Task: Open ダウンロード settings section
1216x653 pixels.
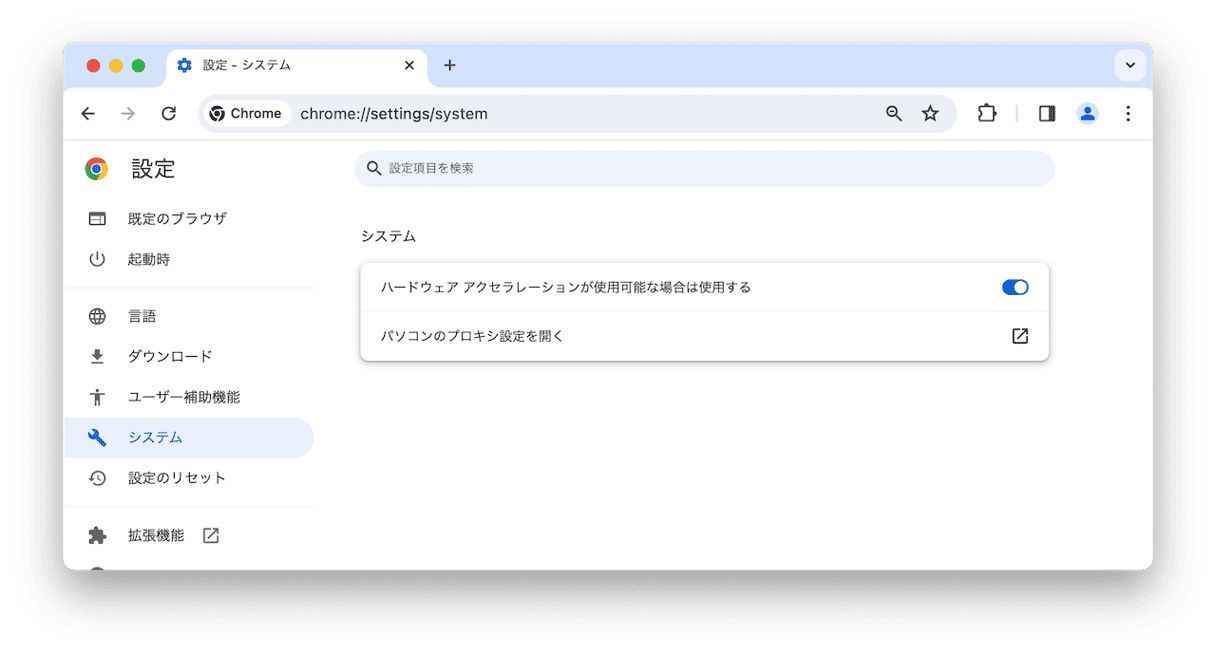Action: (170, 357)
